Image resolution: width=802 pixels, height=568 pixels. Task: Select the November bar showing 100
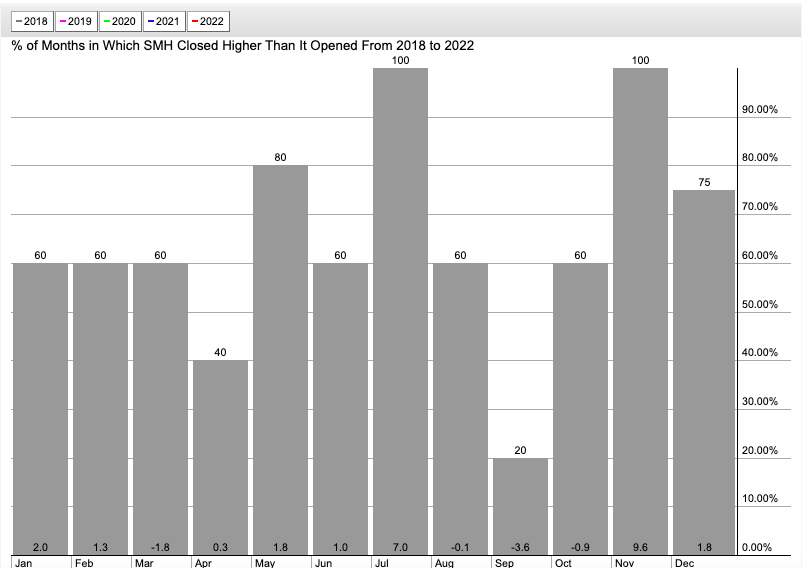pos(640,312)
